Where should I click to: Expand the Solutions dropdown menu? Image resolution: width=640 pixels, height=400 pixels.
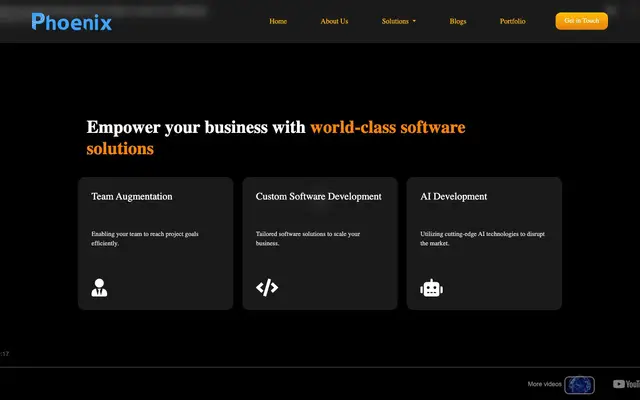(399, 21)
